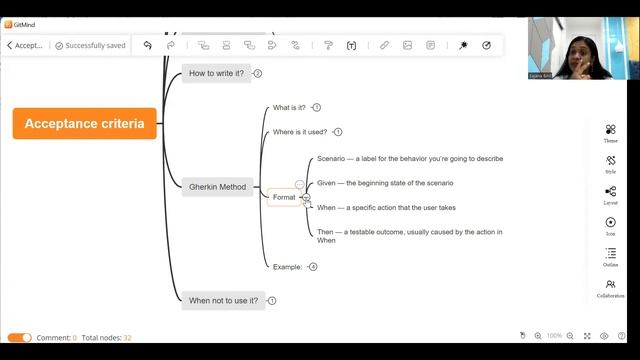This screenshot has width=640, height=360.
Task: Open the more options bubble above Format
Action: (x=300, y=184)
